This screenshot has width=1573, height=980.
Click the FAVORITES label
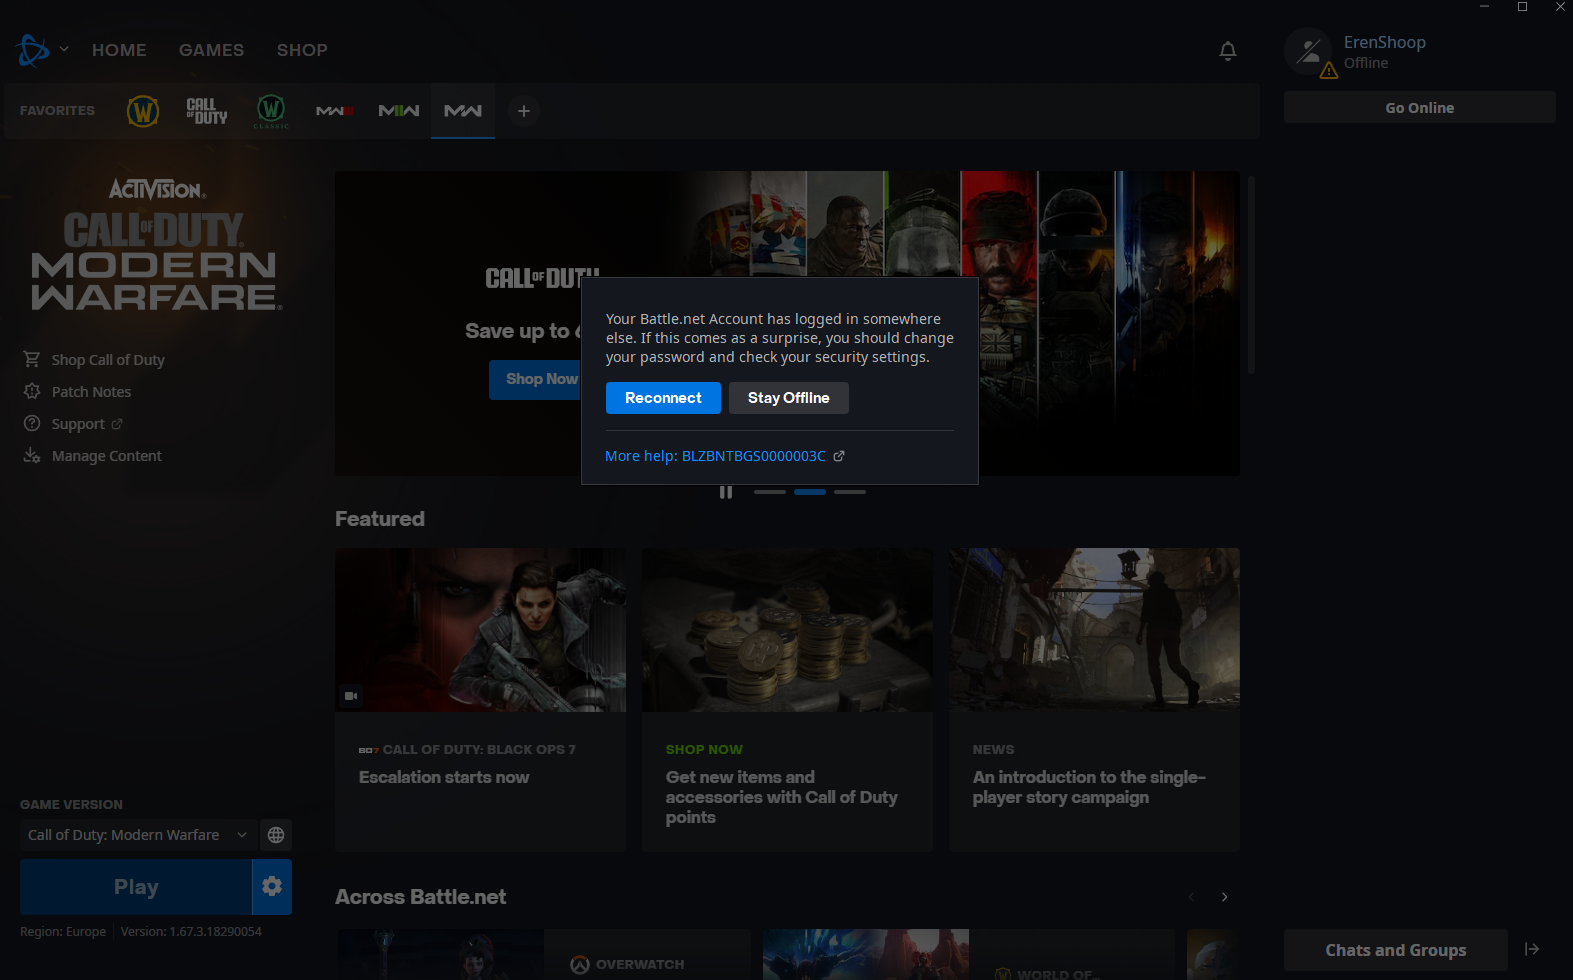pos(57,111)
